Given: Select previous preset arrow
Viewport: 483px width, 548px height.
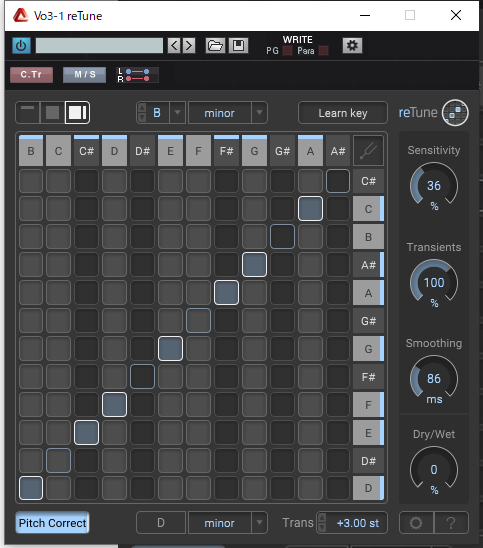Looking at the screenshot, I should (x=174, y=45).
